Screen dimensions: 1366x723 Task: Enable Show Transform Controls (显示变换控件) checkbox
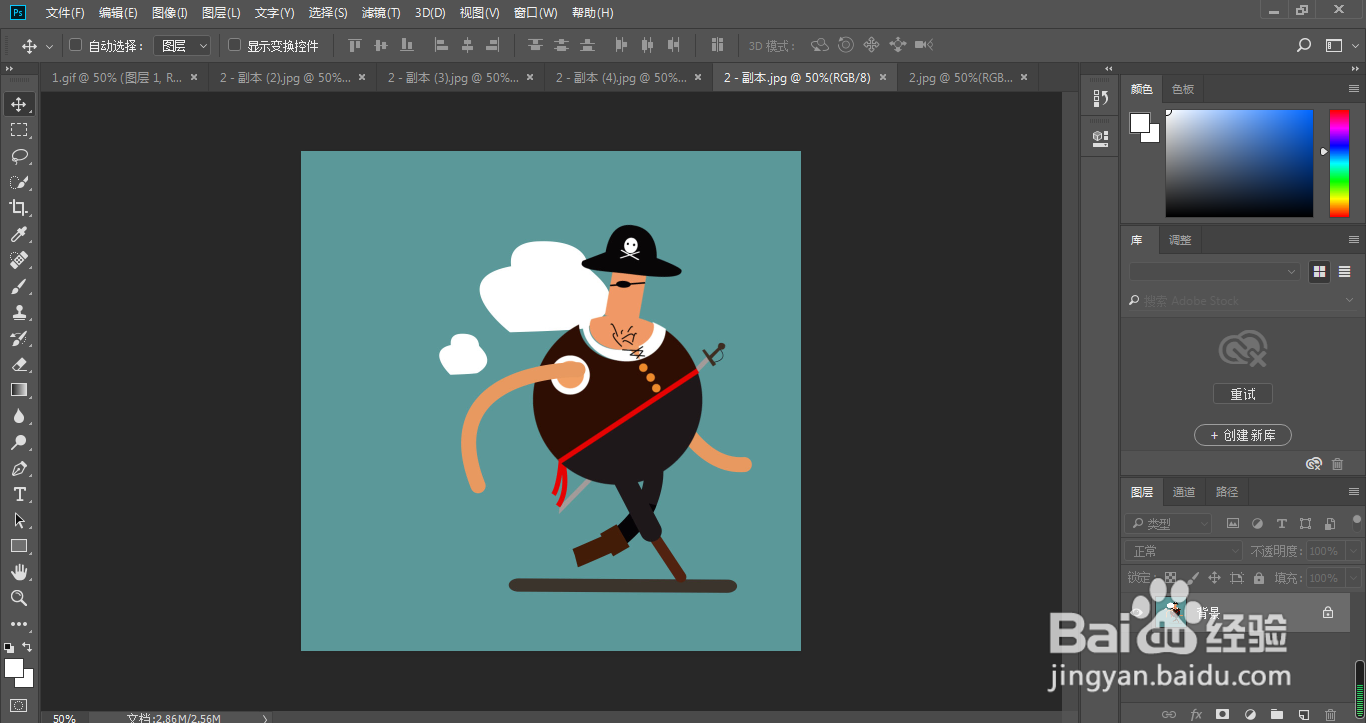pos(235,45)
